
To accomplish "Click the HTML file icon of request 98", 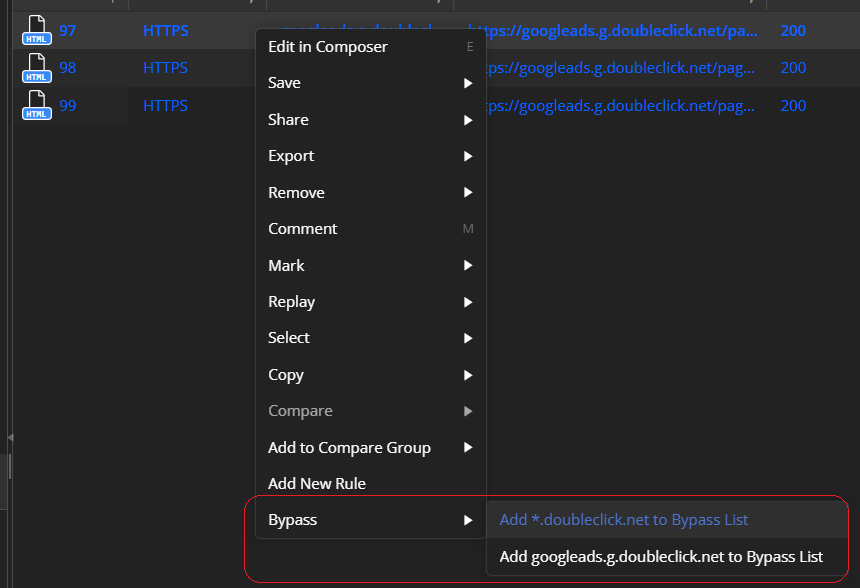I will click(36, 68).
